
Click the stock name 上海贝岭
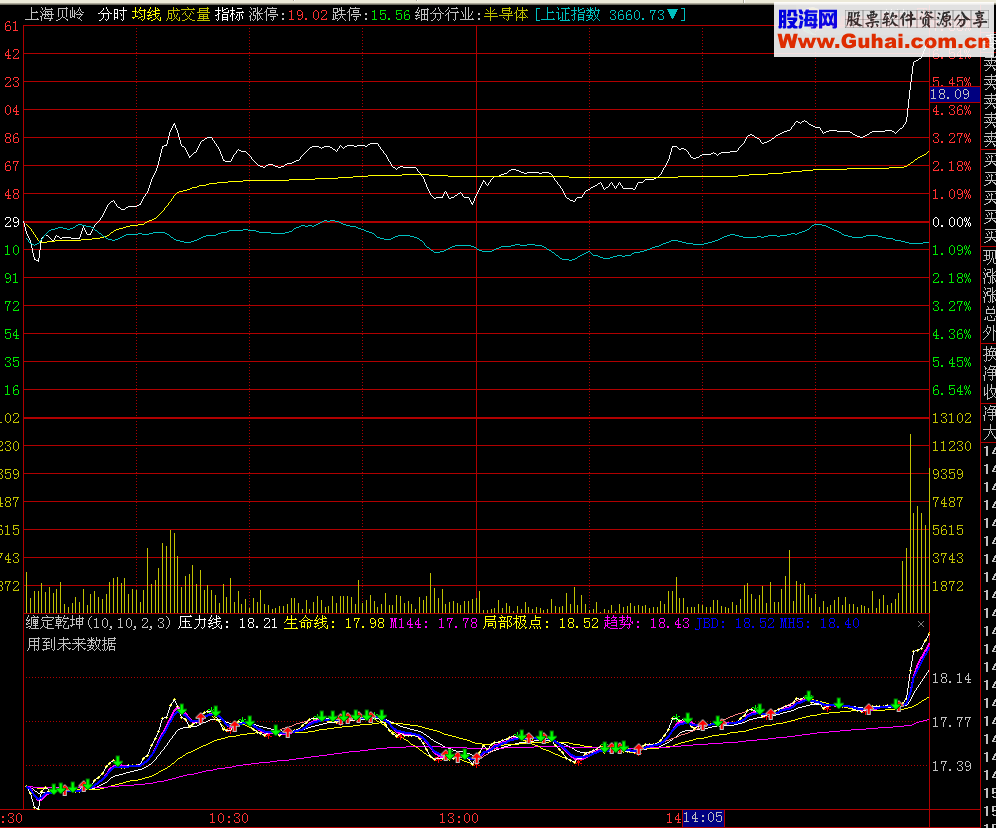pos(54,15)
